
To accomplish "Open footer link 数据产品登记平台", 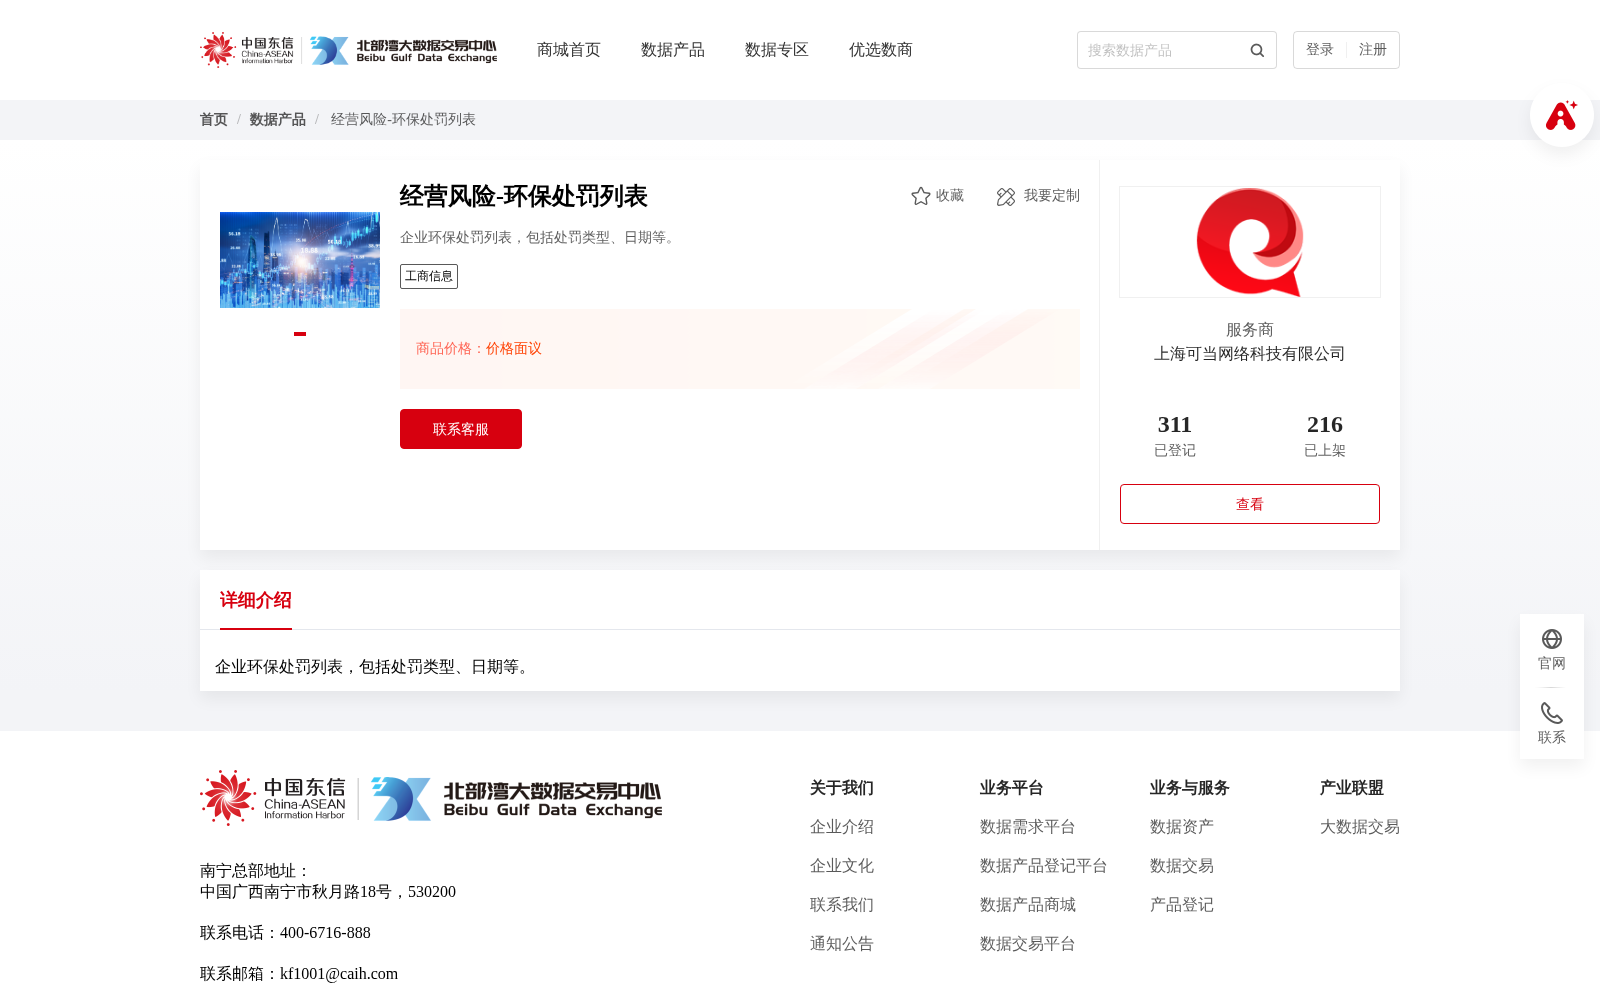I will pos(1044,866).
